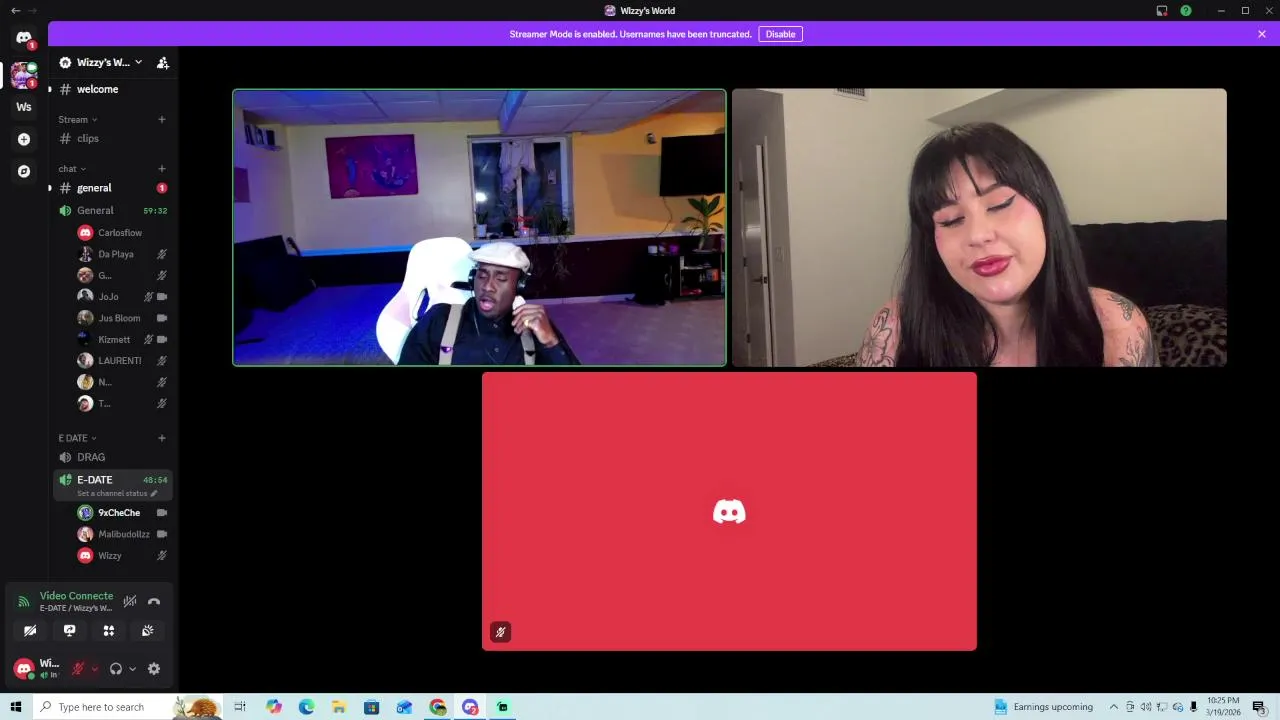This screenshot has width=1280, height=720.
Task: Open taskbar clock showing 10:25 PM
Action: 1224,707
